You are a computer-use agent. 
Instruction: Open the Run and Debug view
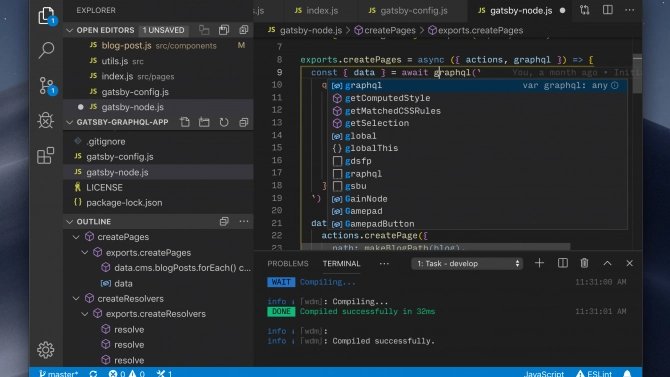pos(46,120)
